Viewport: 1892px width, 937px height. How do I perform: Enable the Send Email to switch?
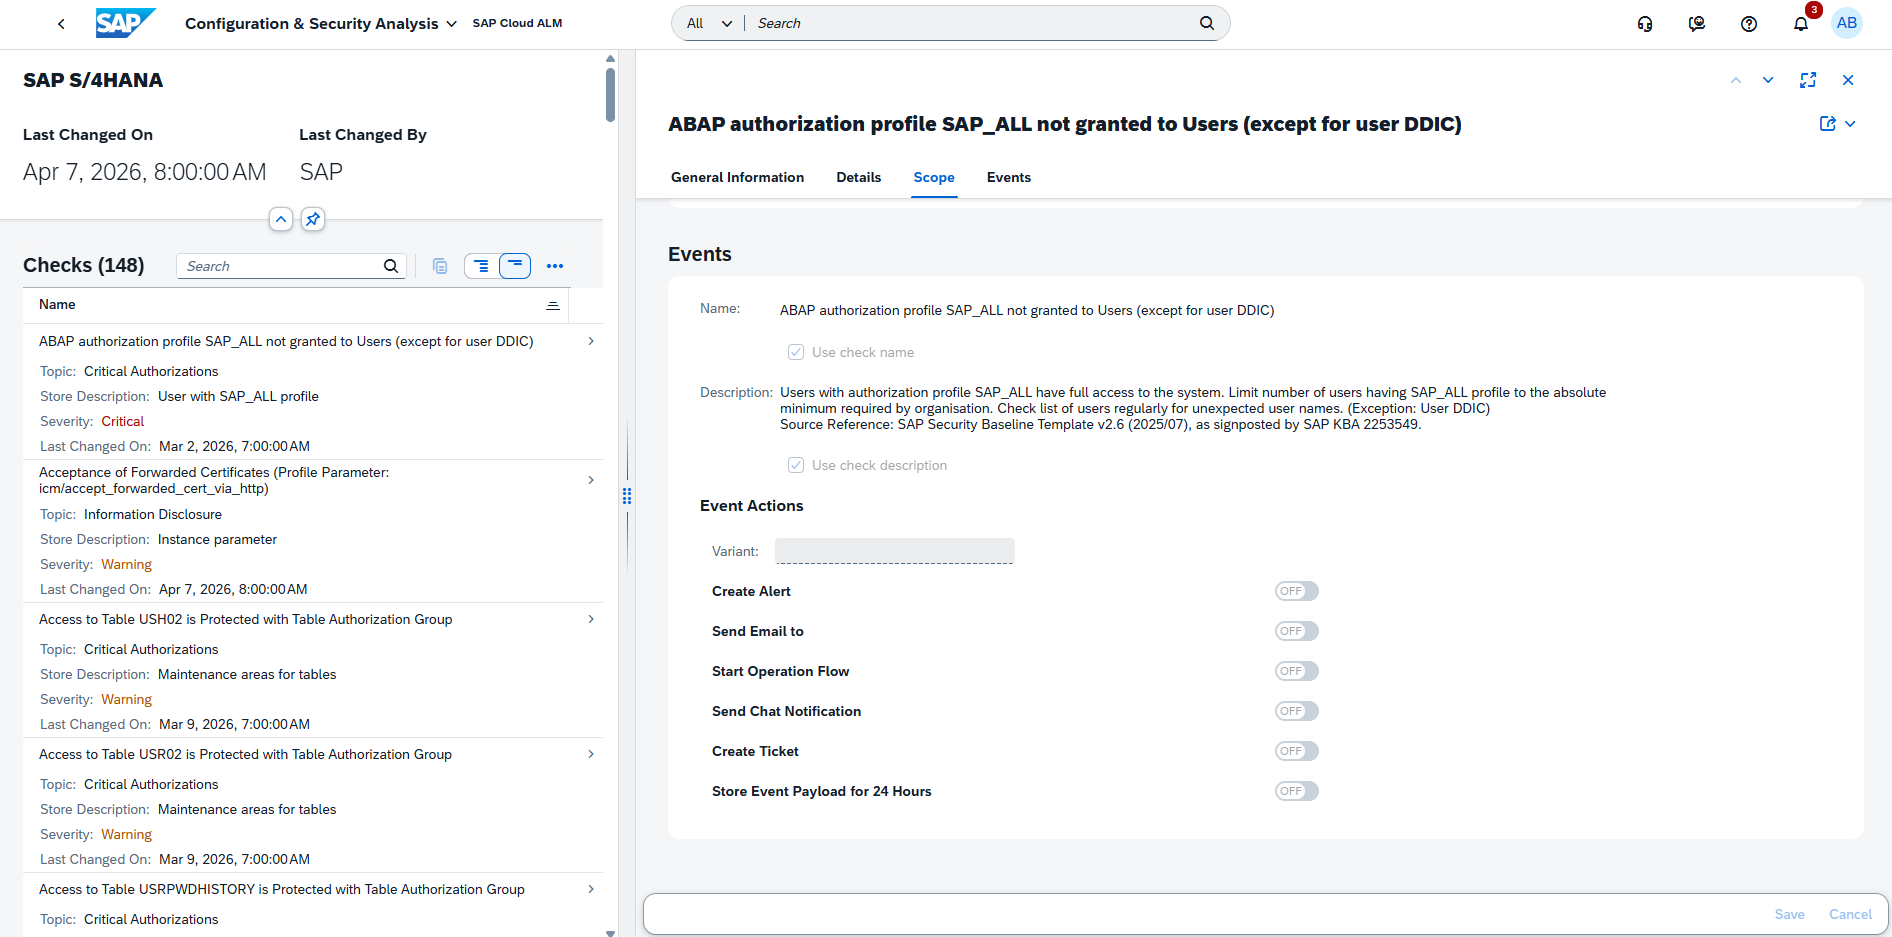(x=1296, y=631)
